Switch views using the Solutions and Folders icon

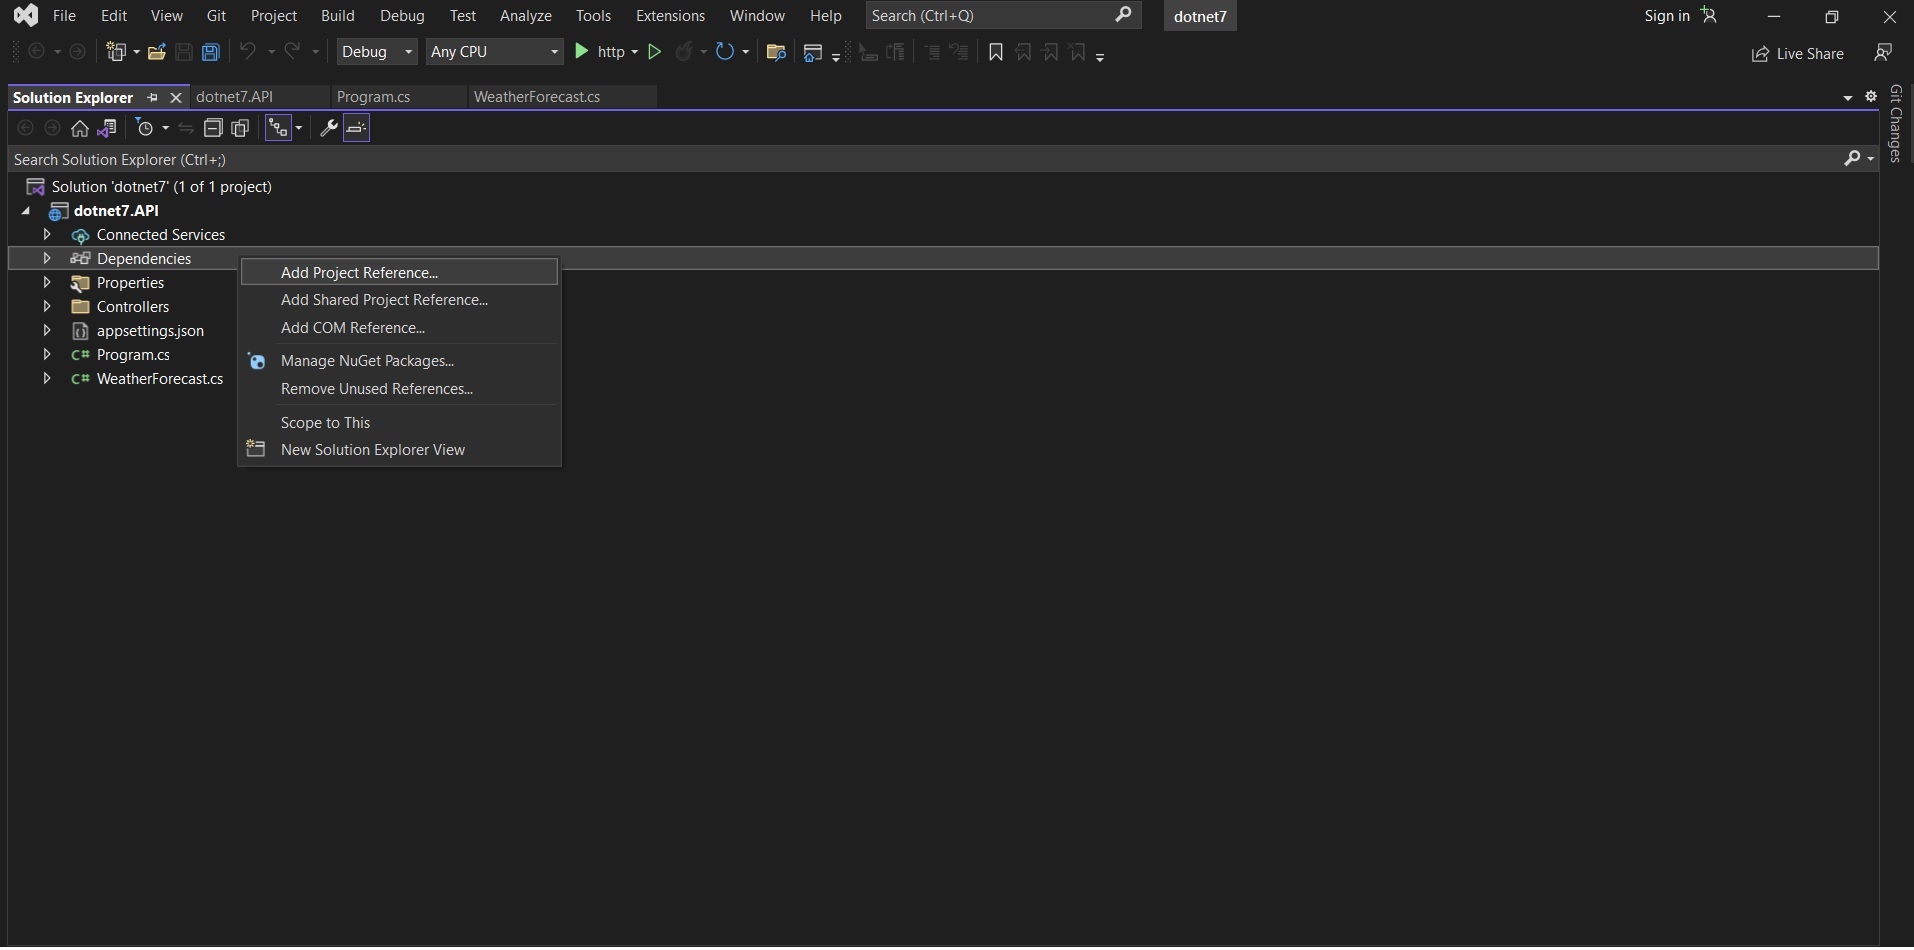click(x=107, y=128)
